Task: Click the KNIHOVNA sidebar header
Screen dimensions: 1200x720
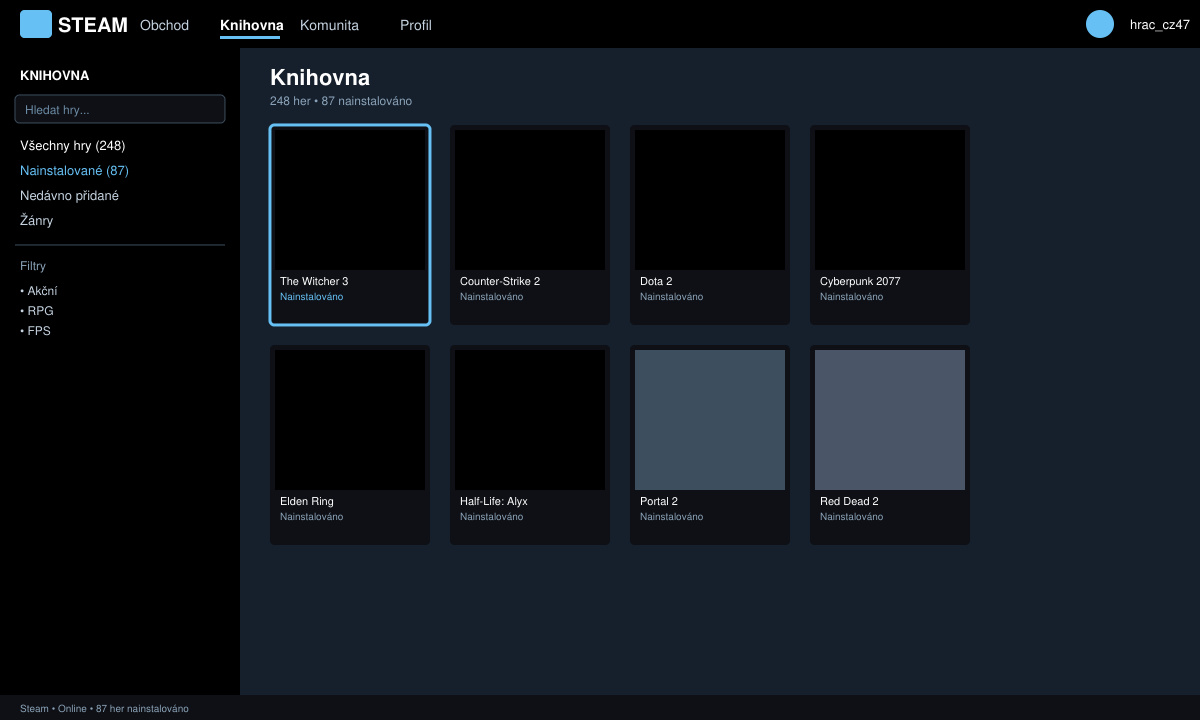Action: click(55, 76)
